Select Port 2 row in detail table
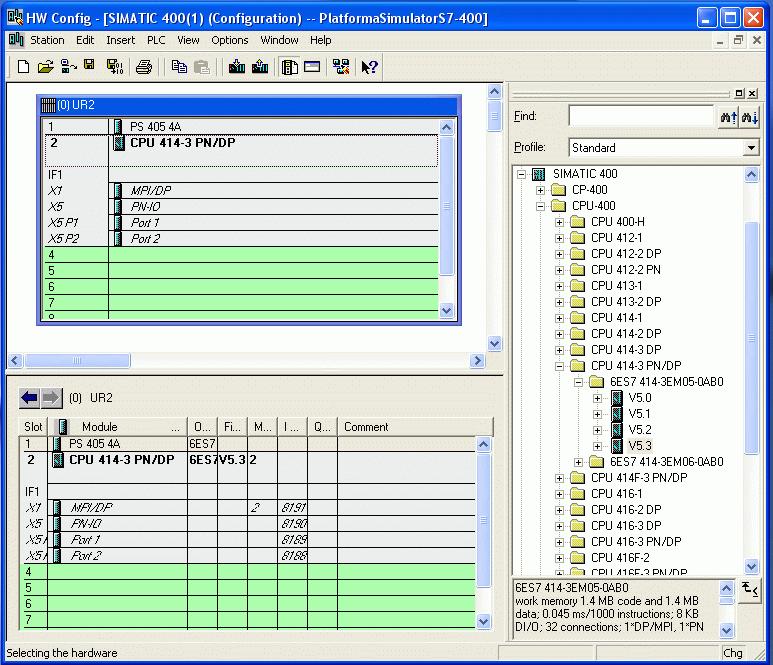This screenshot has width=773, height=665. coord(247,556)
